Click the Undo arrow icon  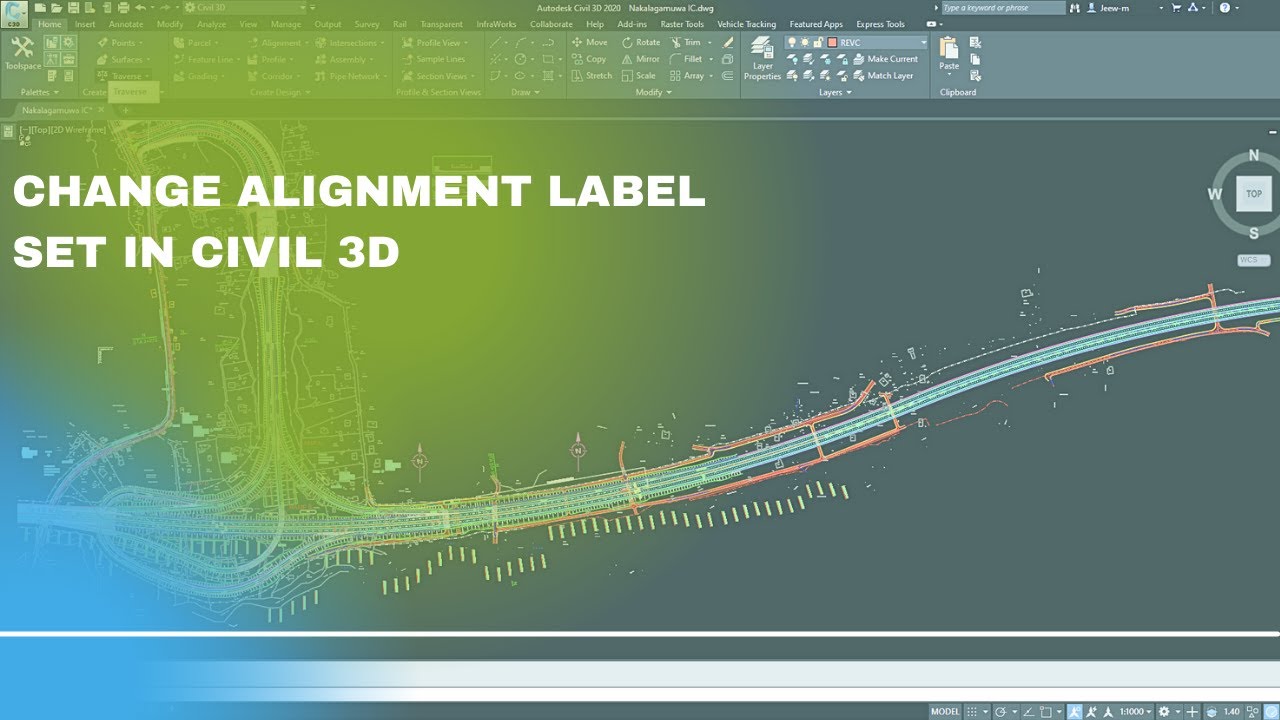[140, 7]
